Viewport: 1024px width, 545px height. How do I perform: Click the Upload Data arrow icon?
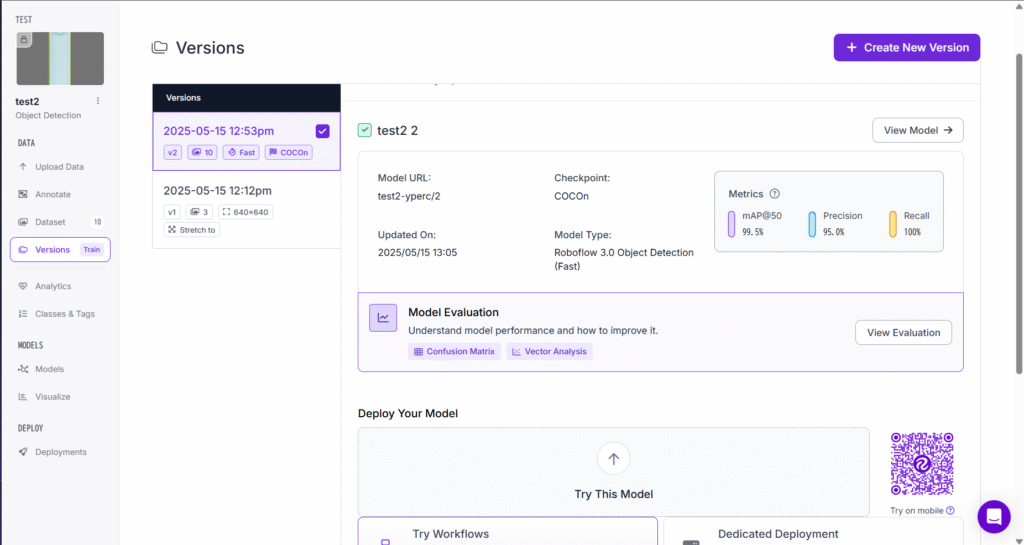click(x=23, y=166)
